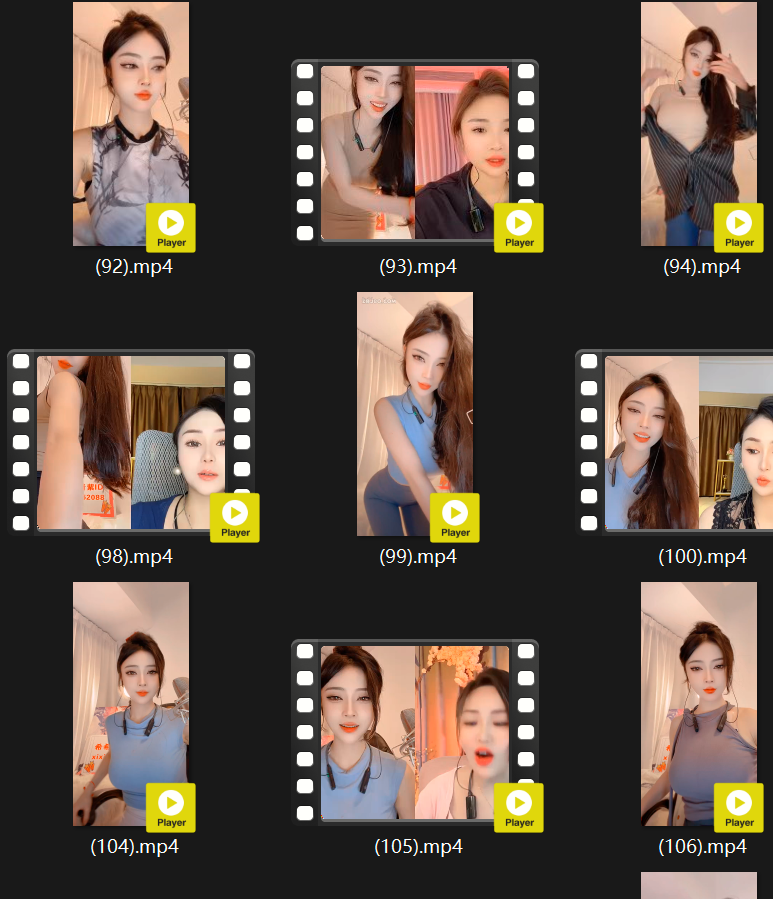Select the (100).mp4 filmstrip thumbnail
Viewport: 773px width, 899px height.
(x=674, y=443)
